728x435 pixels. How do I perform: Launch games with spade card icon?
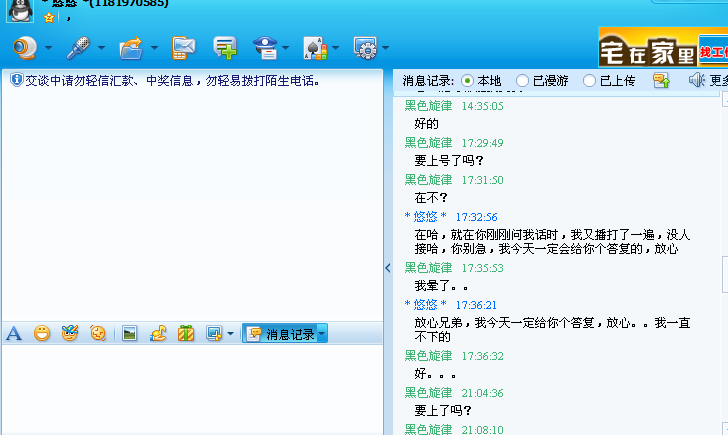(315, 48)
